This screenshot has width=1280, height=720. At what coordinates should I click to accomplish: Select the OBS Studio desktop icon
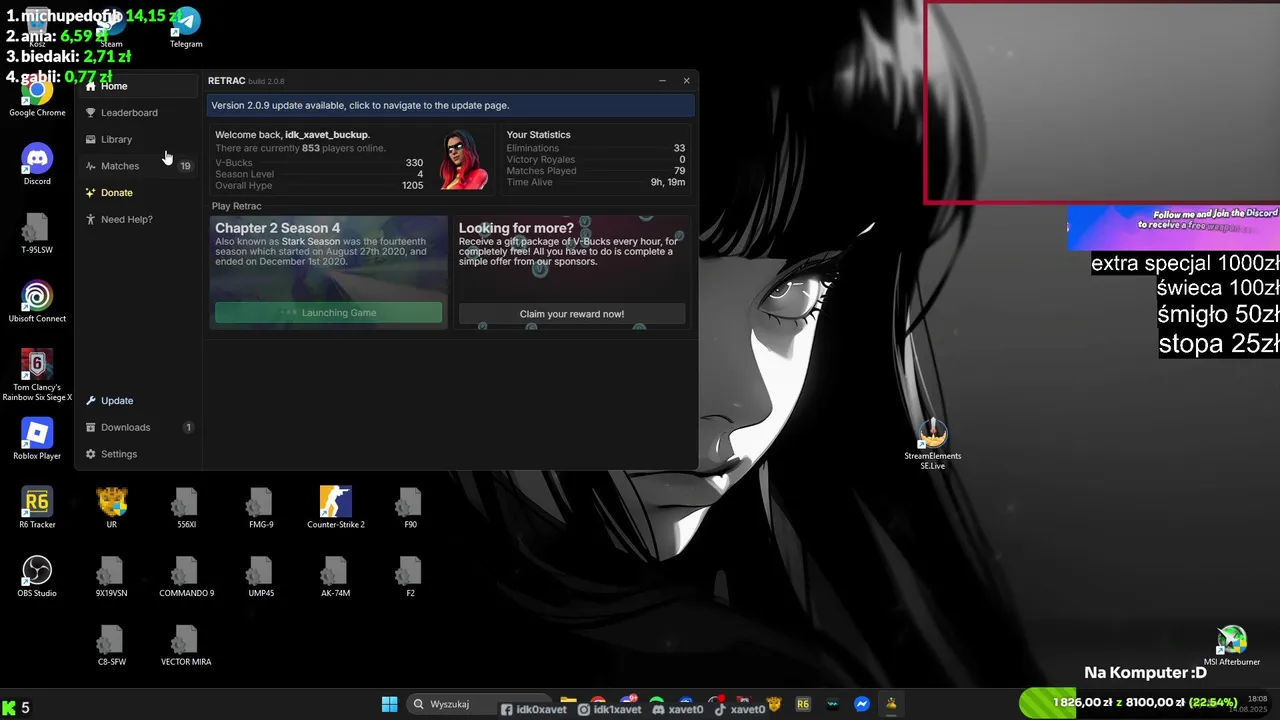(37, 577)
